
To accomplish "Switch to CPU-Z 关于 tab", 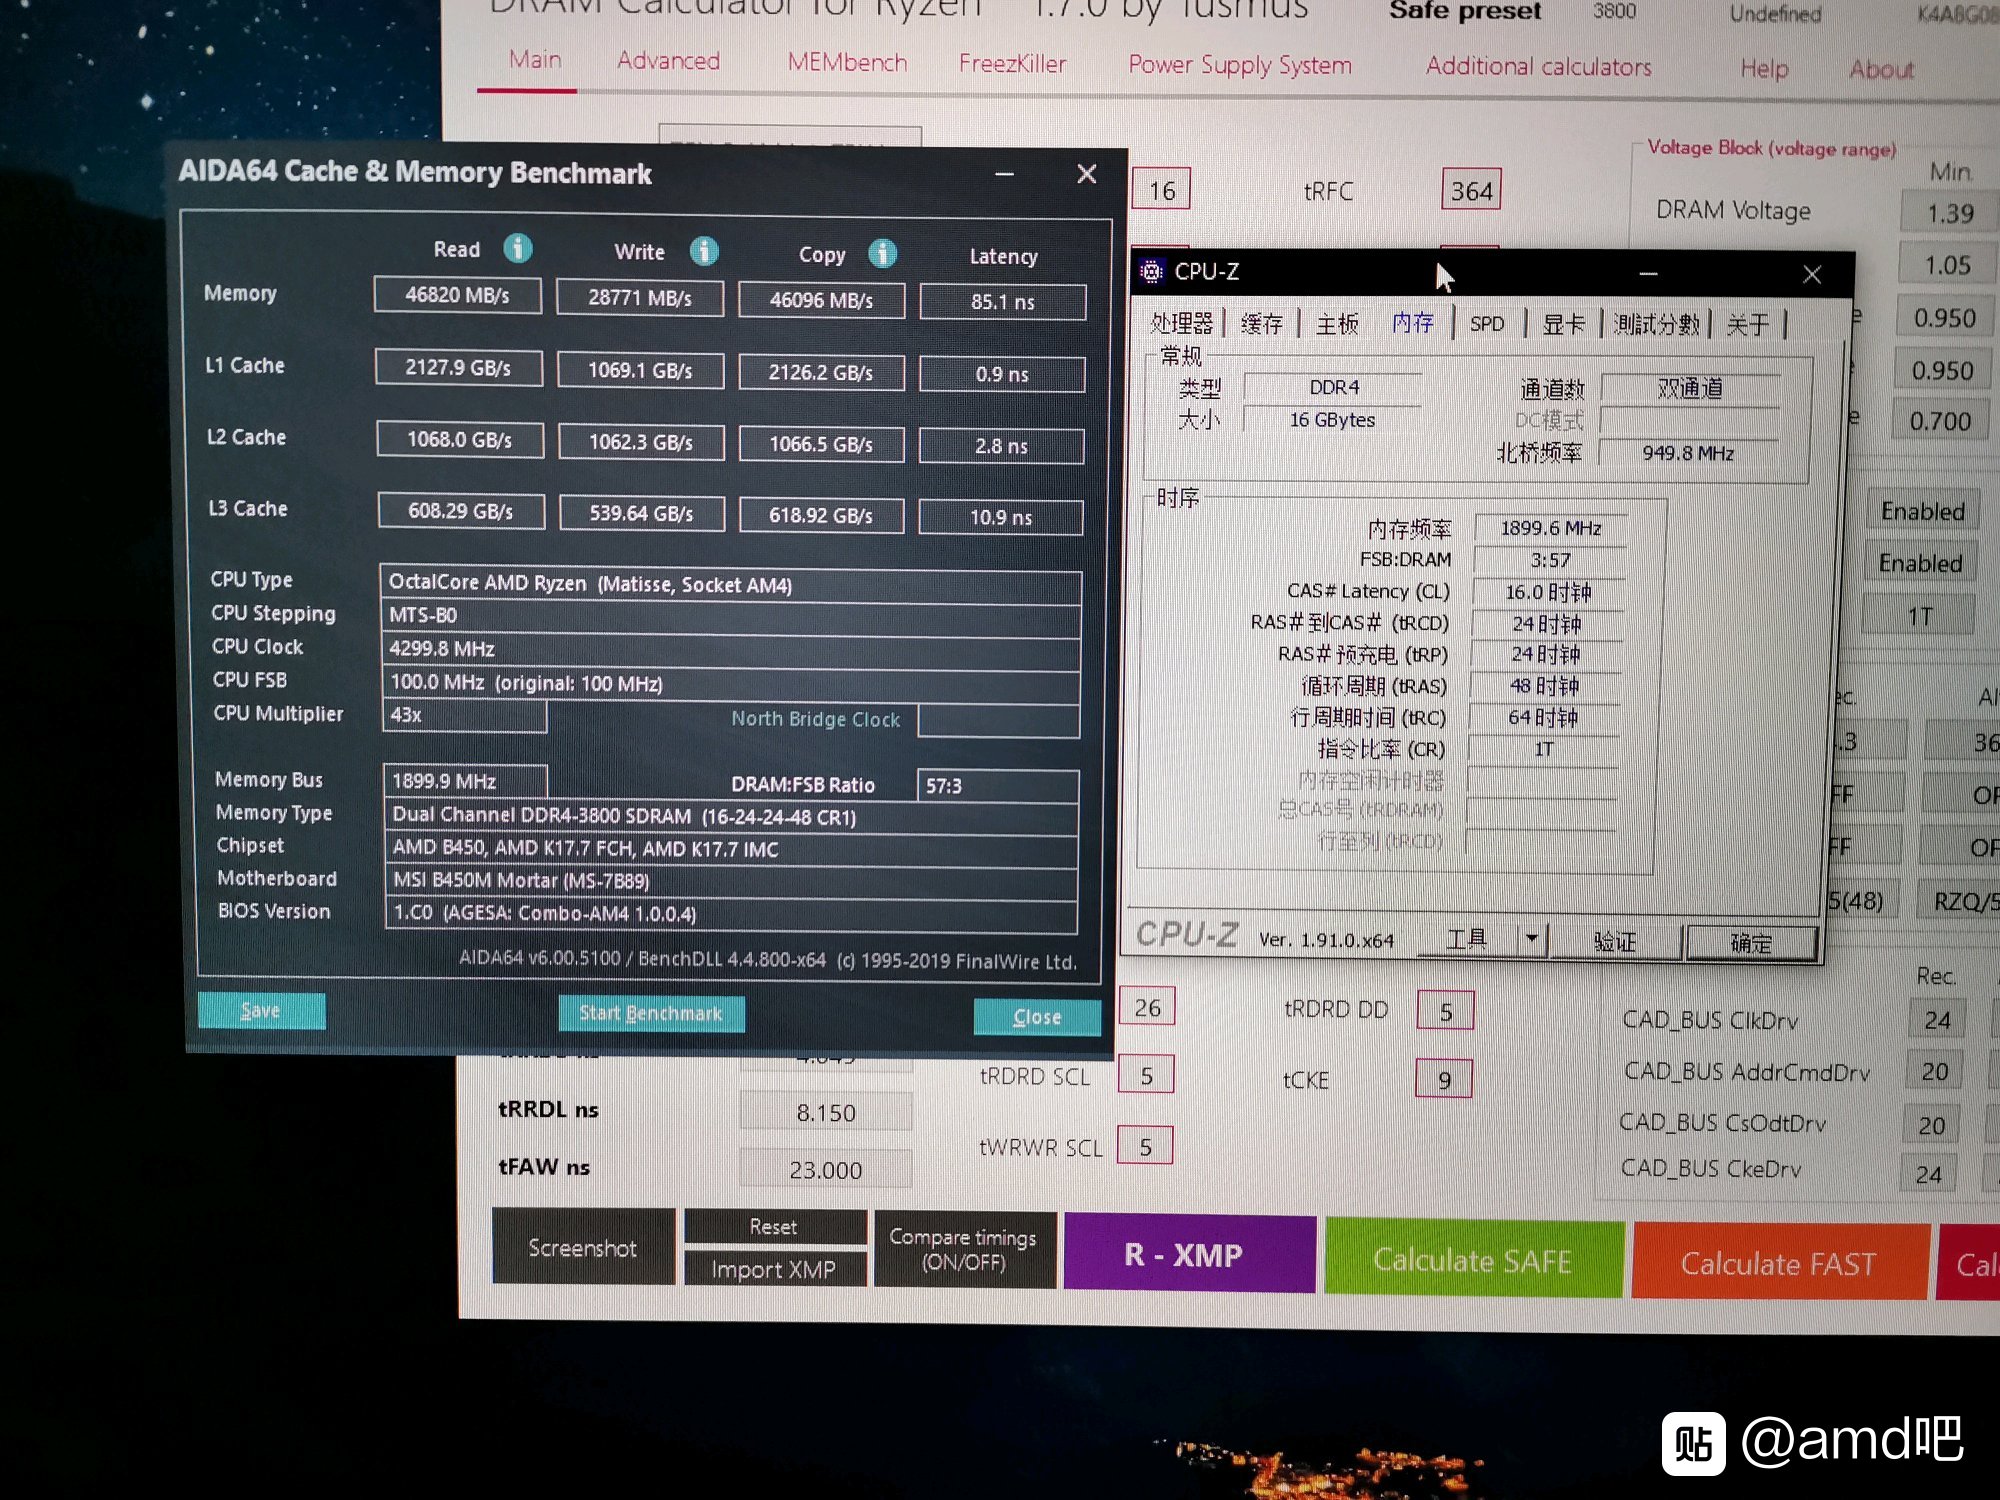I will tap(1748, 325).
